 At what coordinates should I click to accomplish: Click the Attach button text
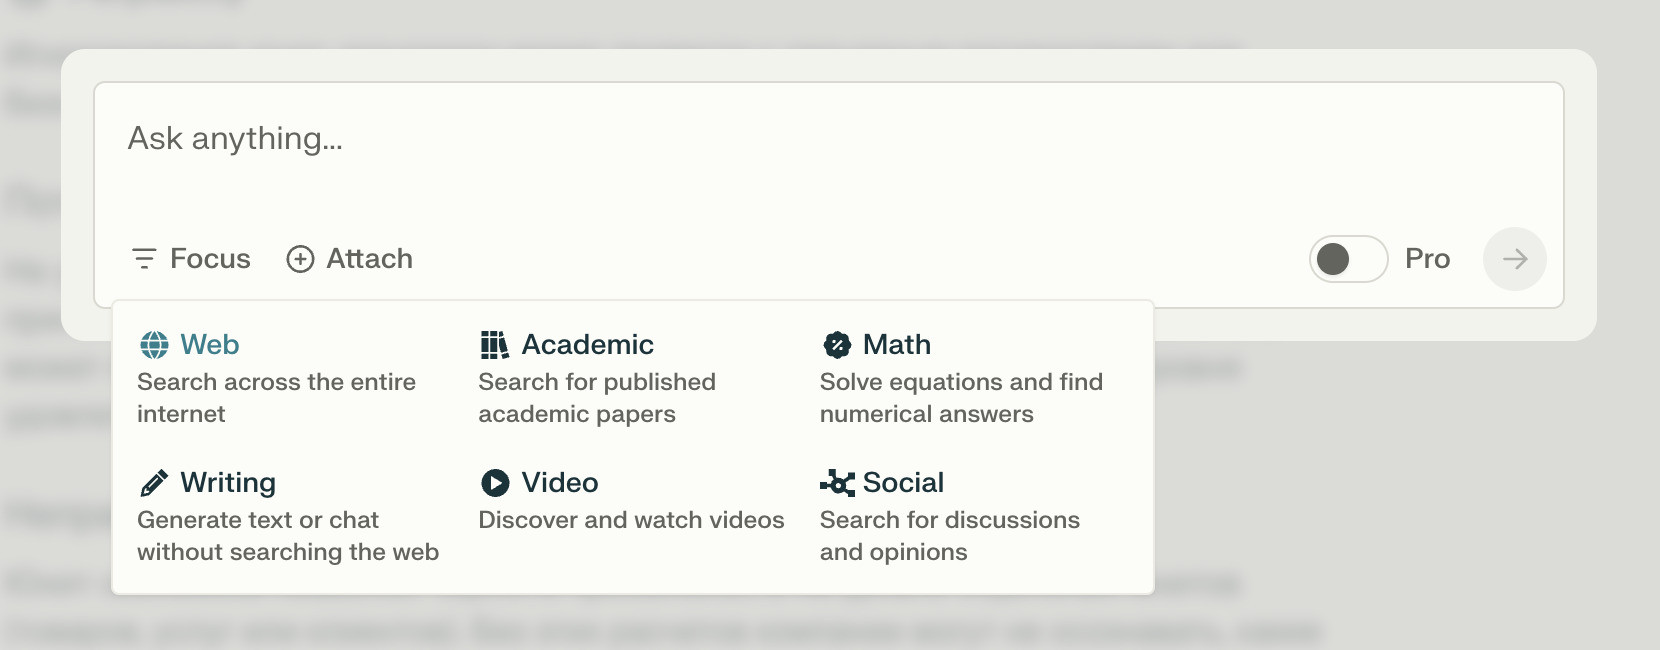pyautogui.click(x=369, y=259)
